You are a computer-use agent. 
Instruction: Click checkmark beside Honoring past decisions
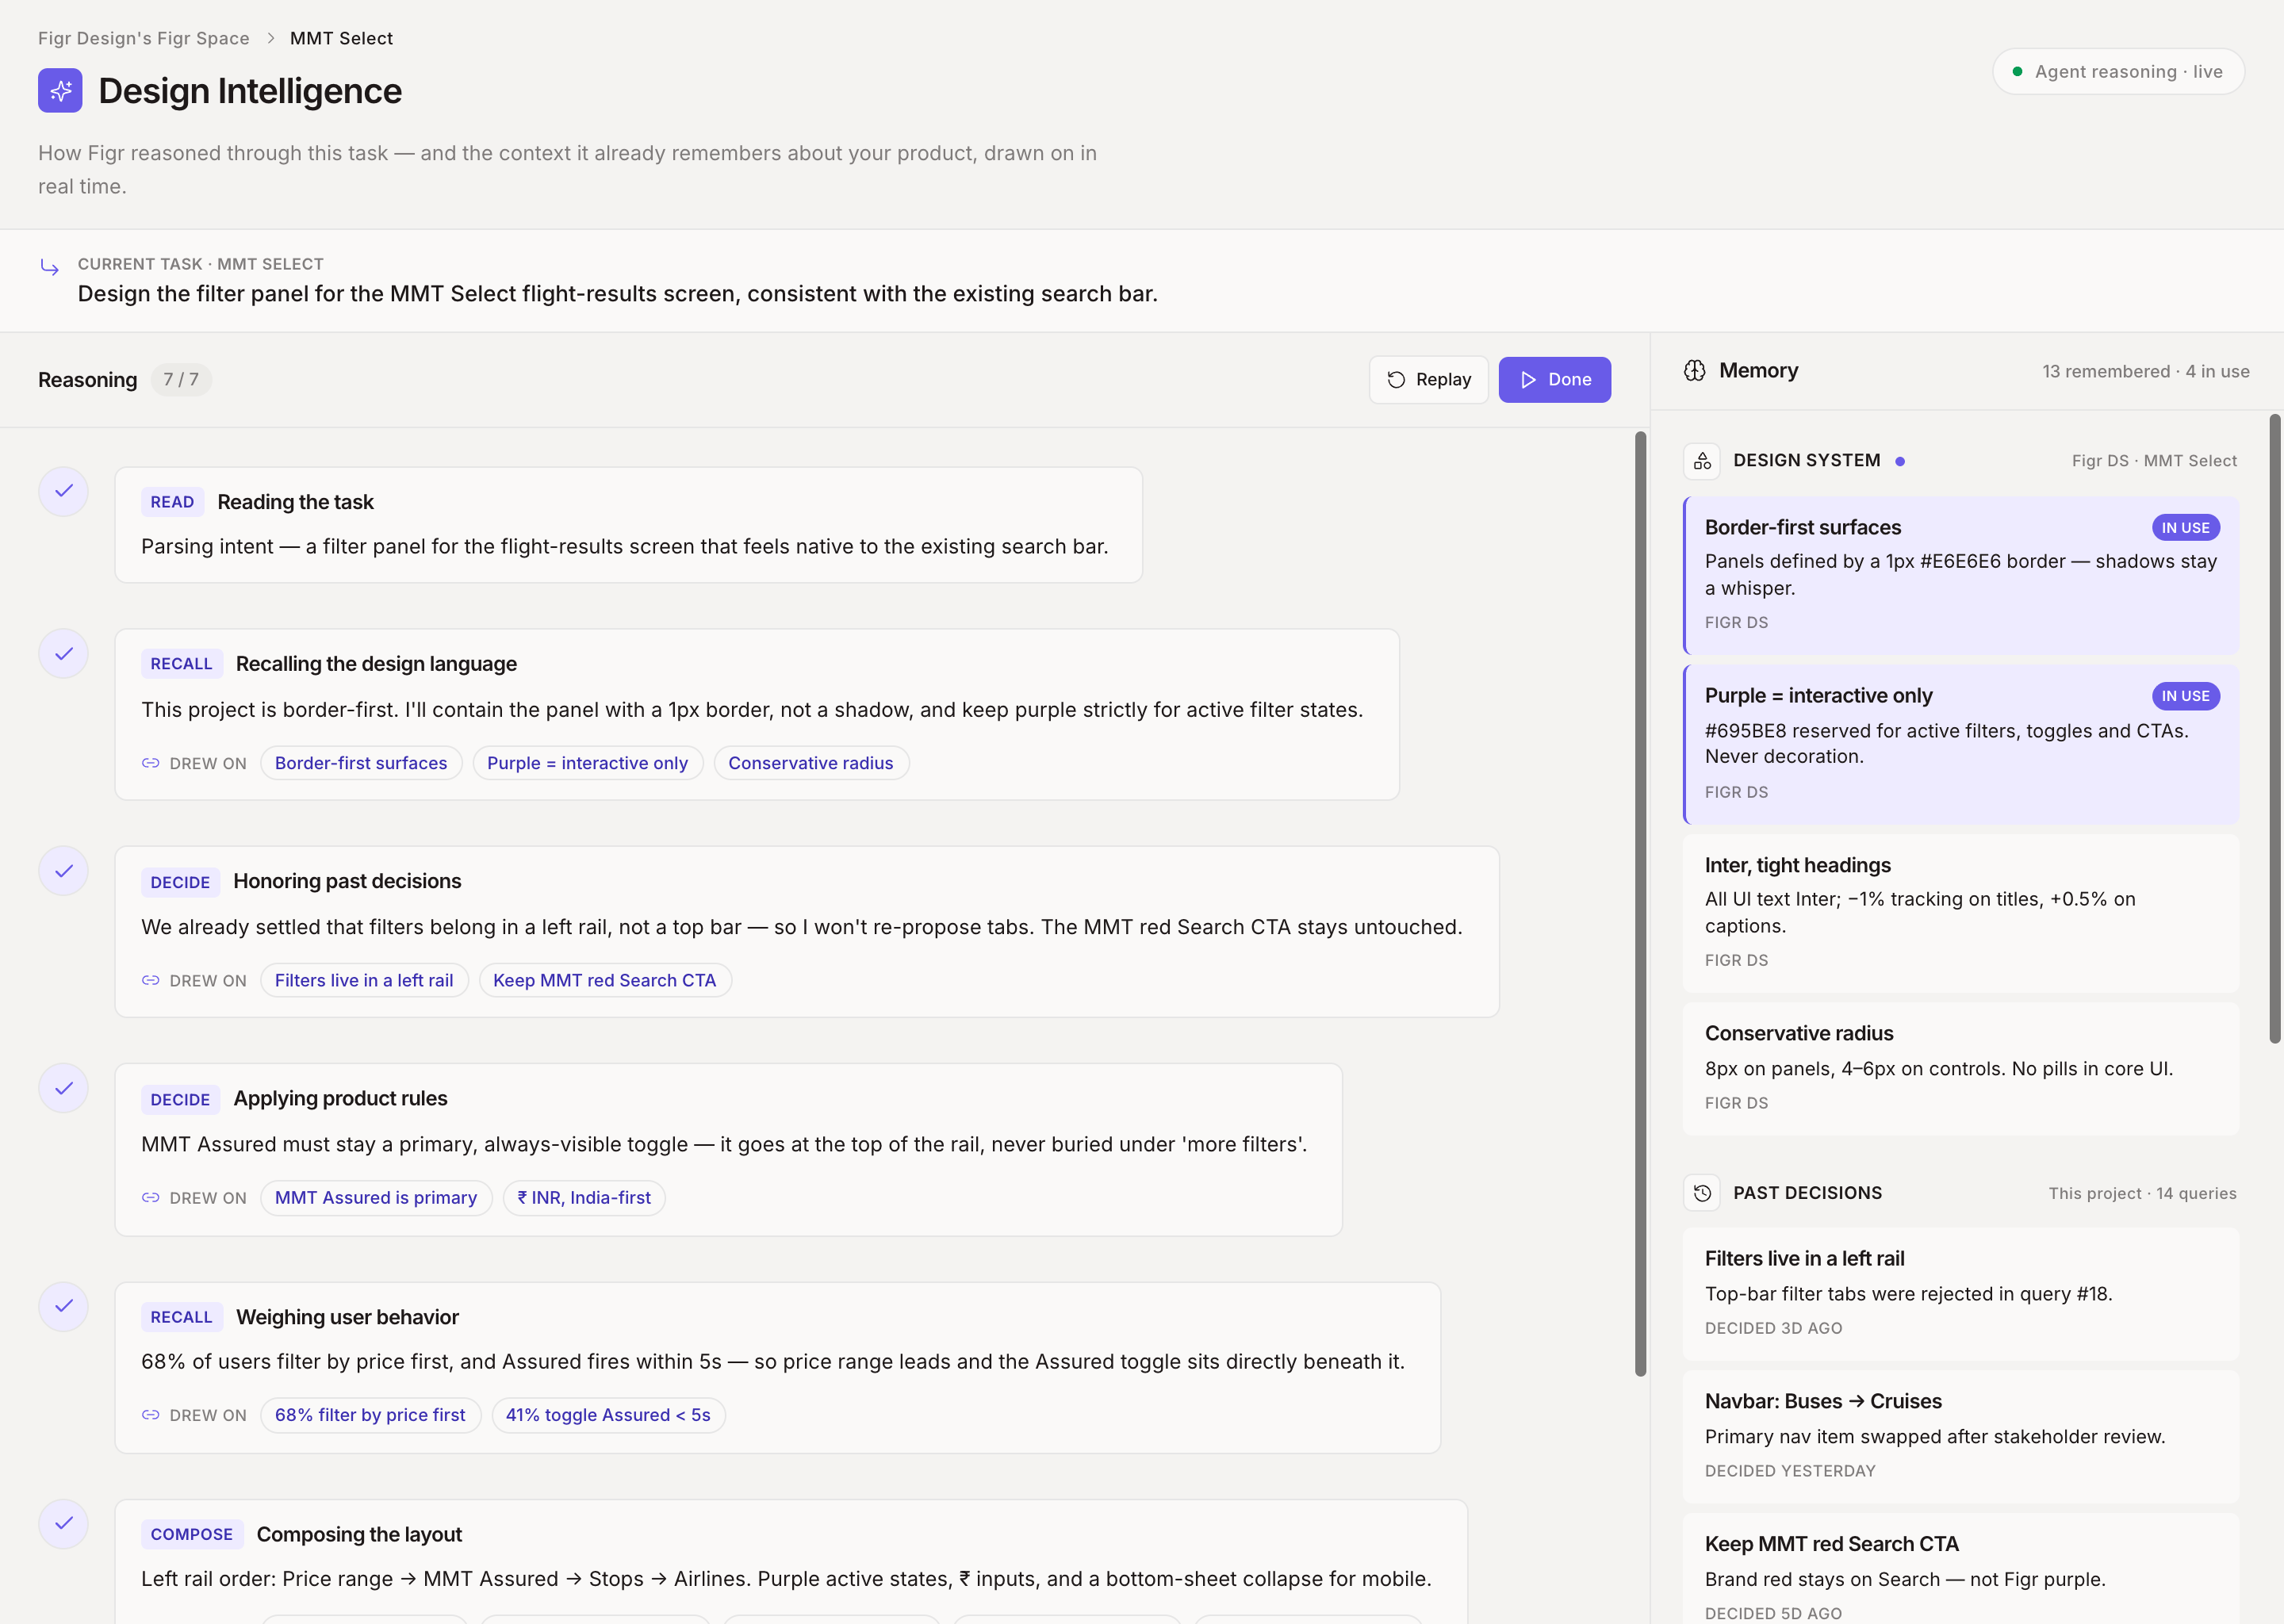coord(64,871)
